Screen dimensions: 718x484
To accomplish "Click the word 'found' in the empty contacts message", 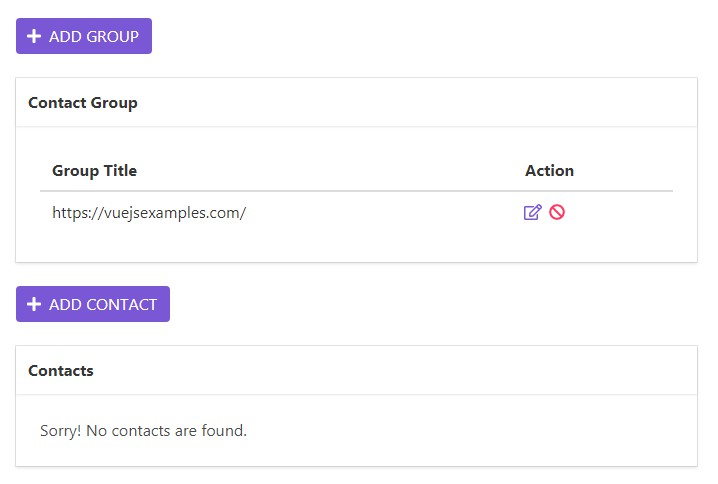I will pos(224,431).
